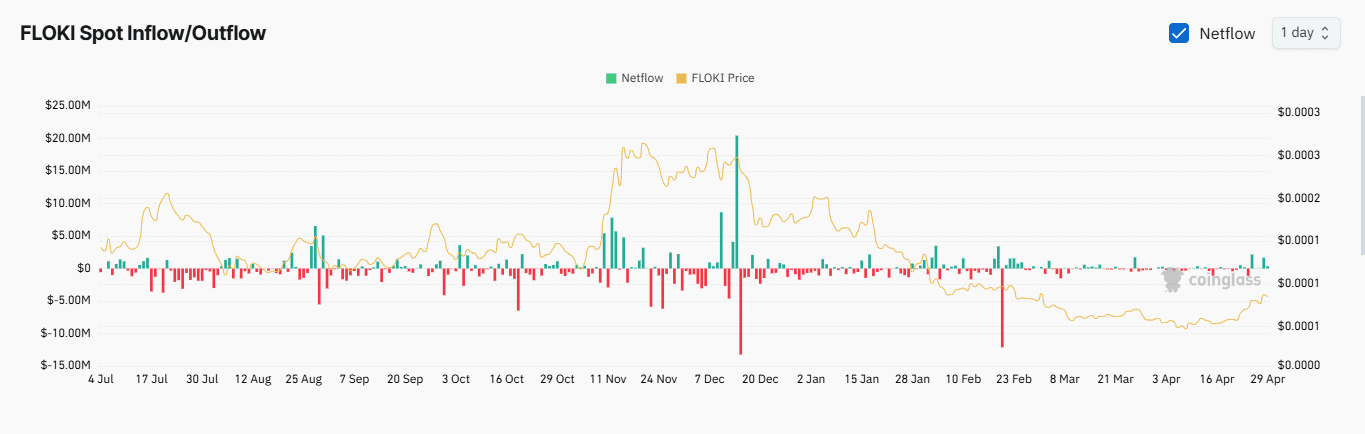
Task: Click the 7 Dec date label
Action: click(x=709, y=380)
